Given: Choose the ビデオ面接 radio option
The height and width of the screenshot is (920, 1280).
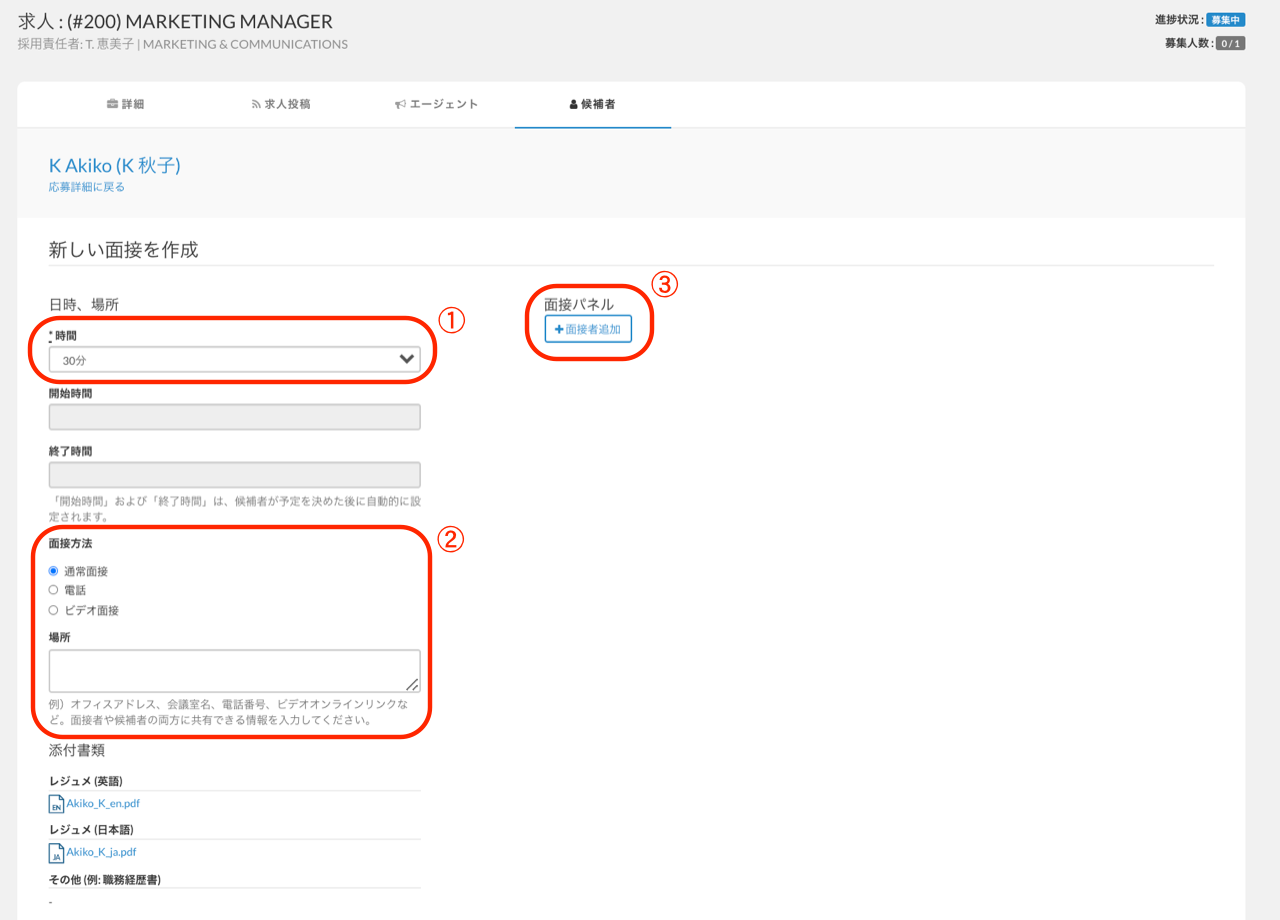Looking at the screenshot, I should coord(54,610).
